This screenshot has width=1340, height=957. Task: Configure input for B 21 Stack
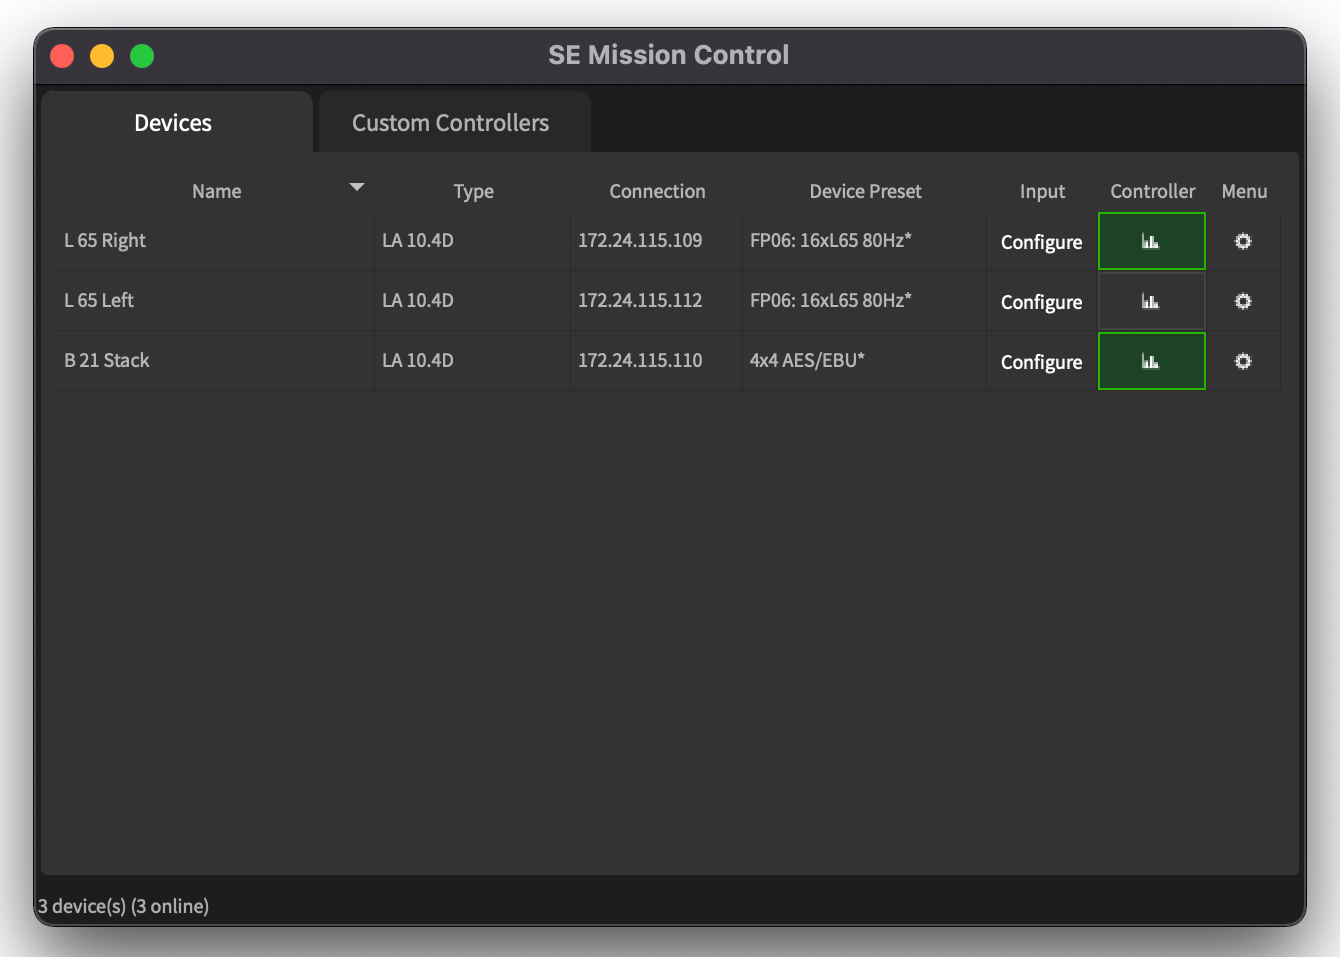1041,362
